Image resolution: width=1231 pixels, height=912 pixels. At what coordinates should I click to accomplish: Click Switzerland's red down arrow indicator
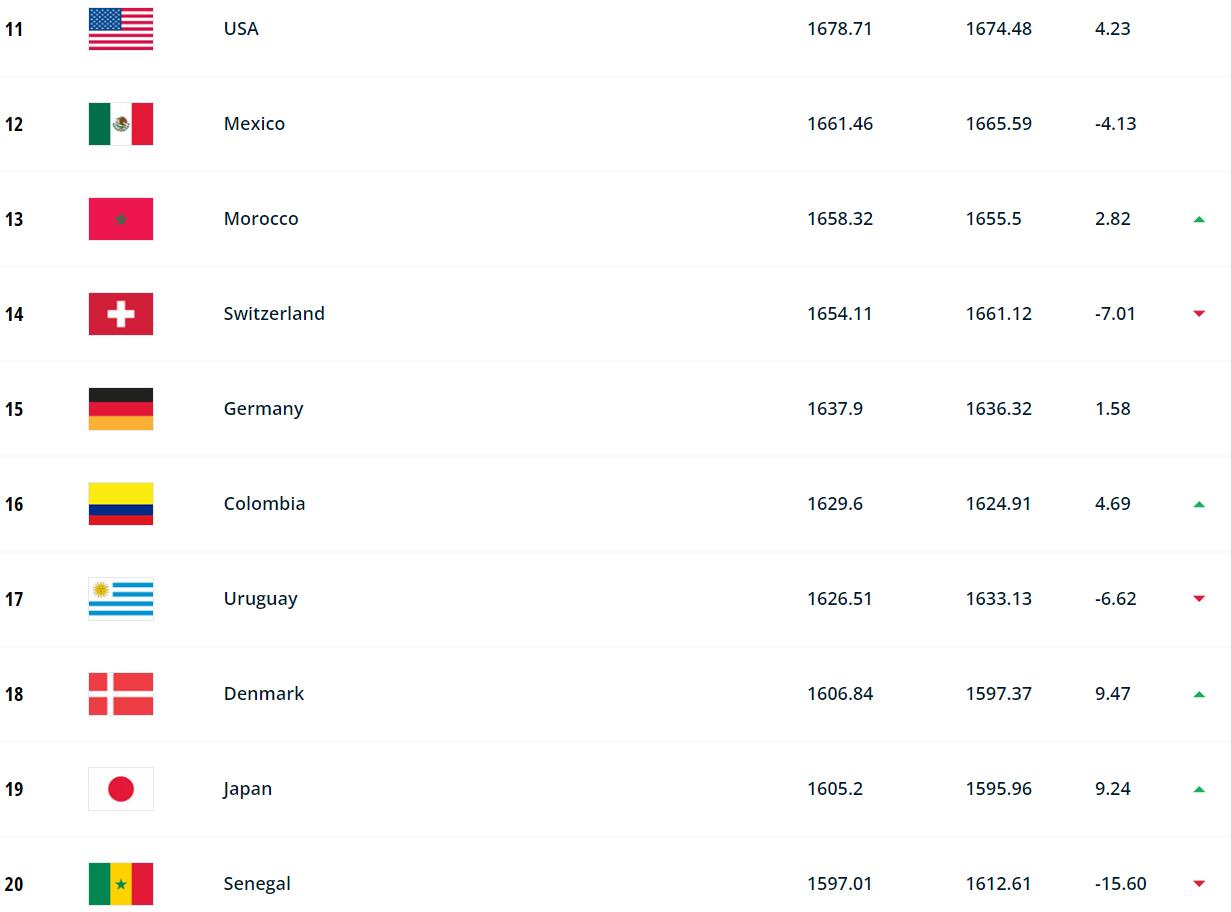click(x=1198, y=314)
